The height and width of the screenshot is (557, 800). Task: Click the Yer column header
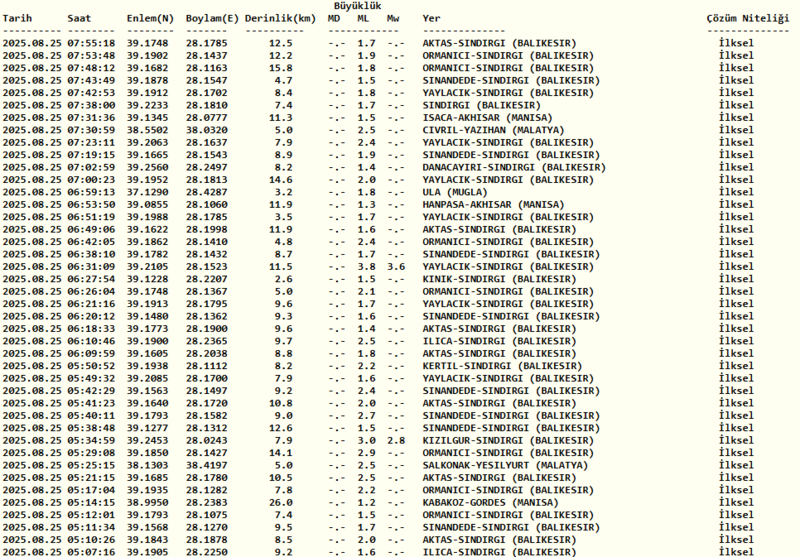(x=431, y=18)
